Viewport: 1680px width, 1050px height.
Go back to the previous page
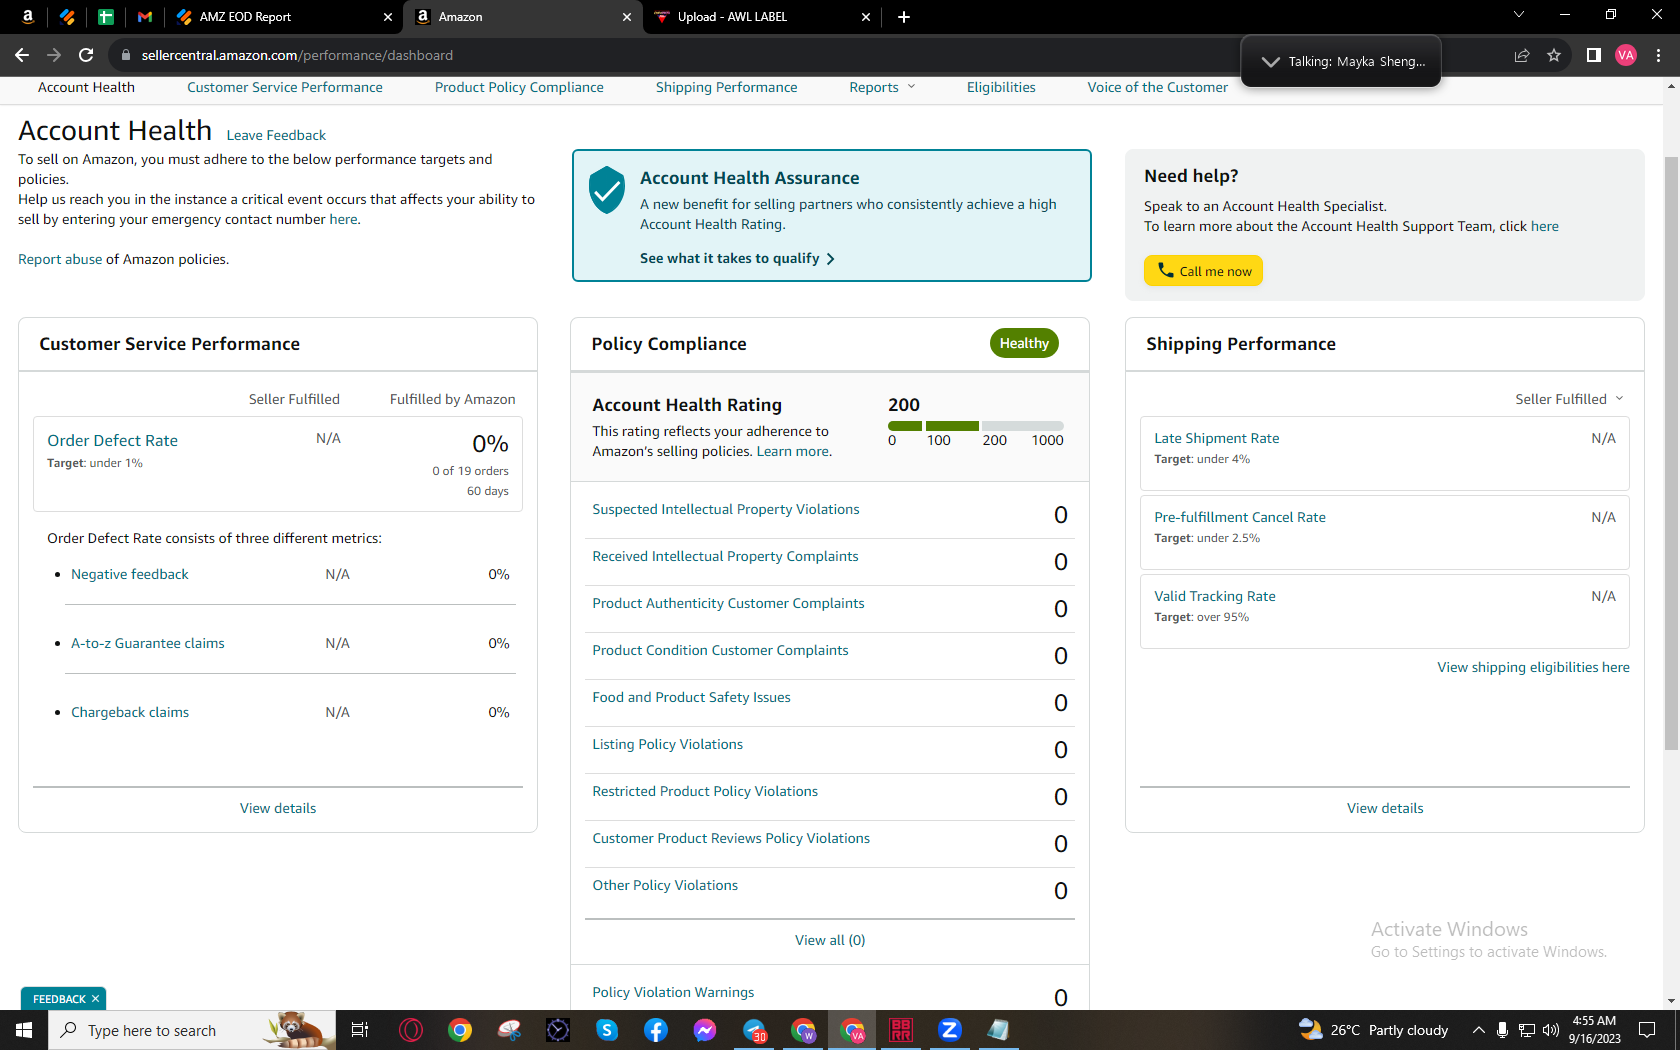click(x=22, y=55)
